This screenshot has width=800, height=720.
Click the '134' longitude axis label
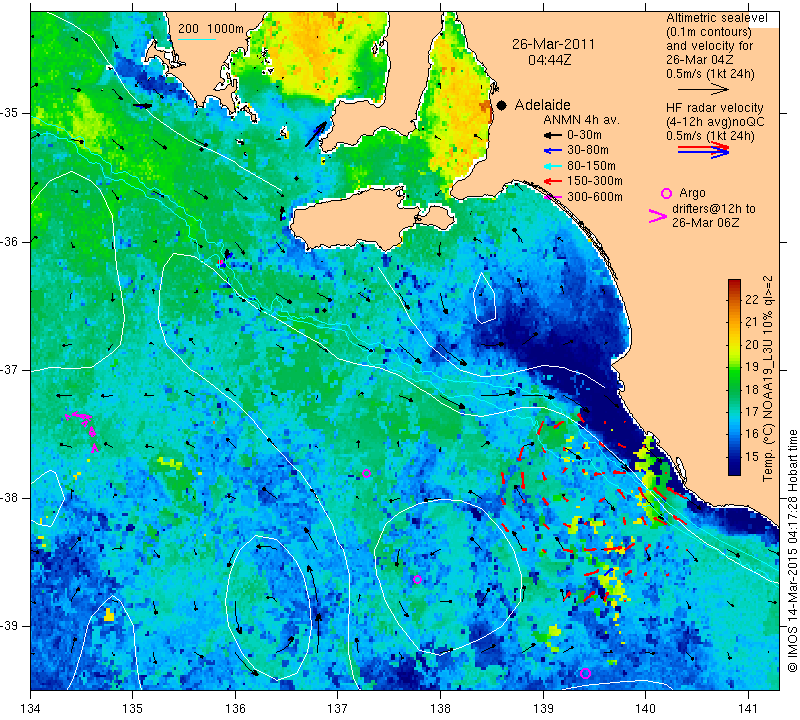coord(31,709)
